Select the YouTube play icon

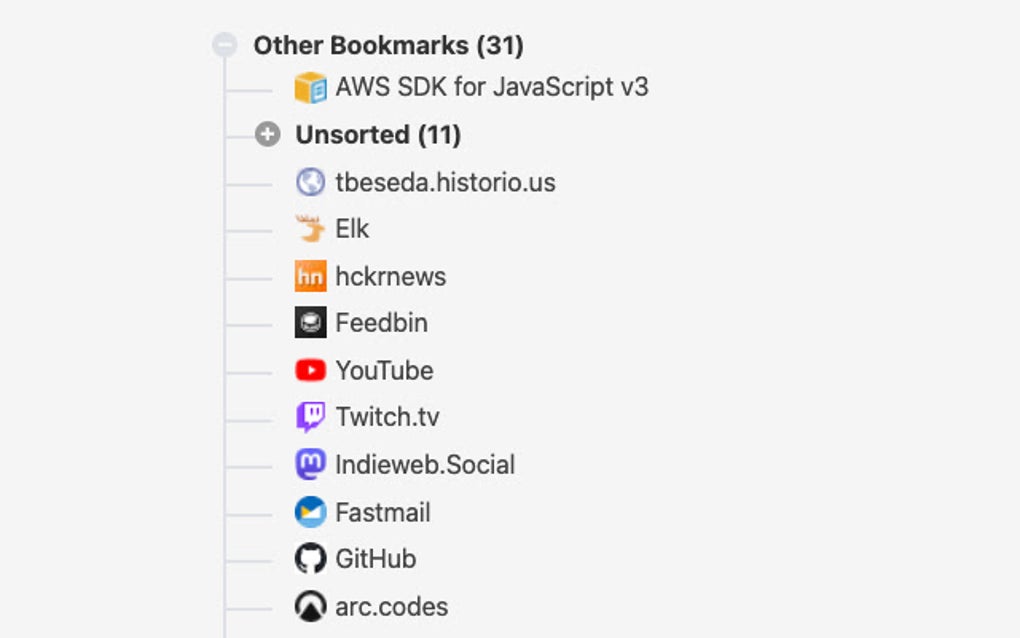click(x=311, y=370)
